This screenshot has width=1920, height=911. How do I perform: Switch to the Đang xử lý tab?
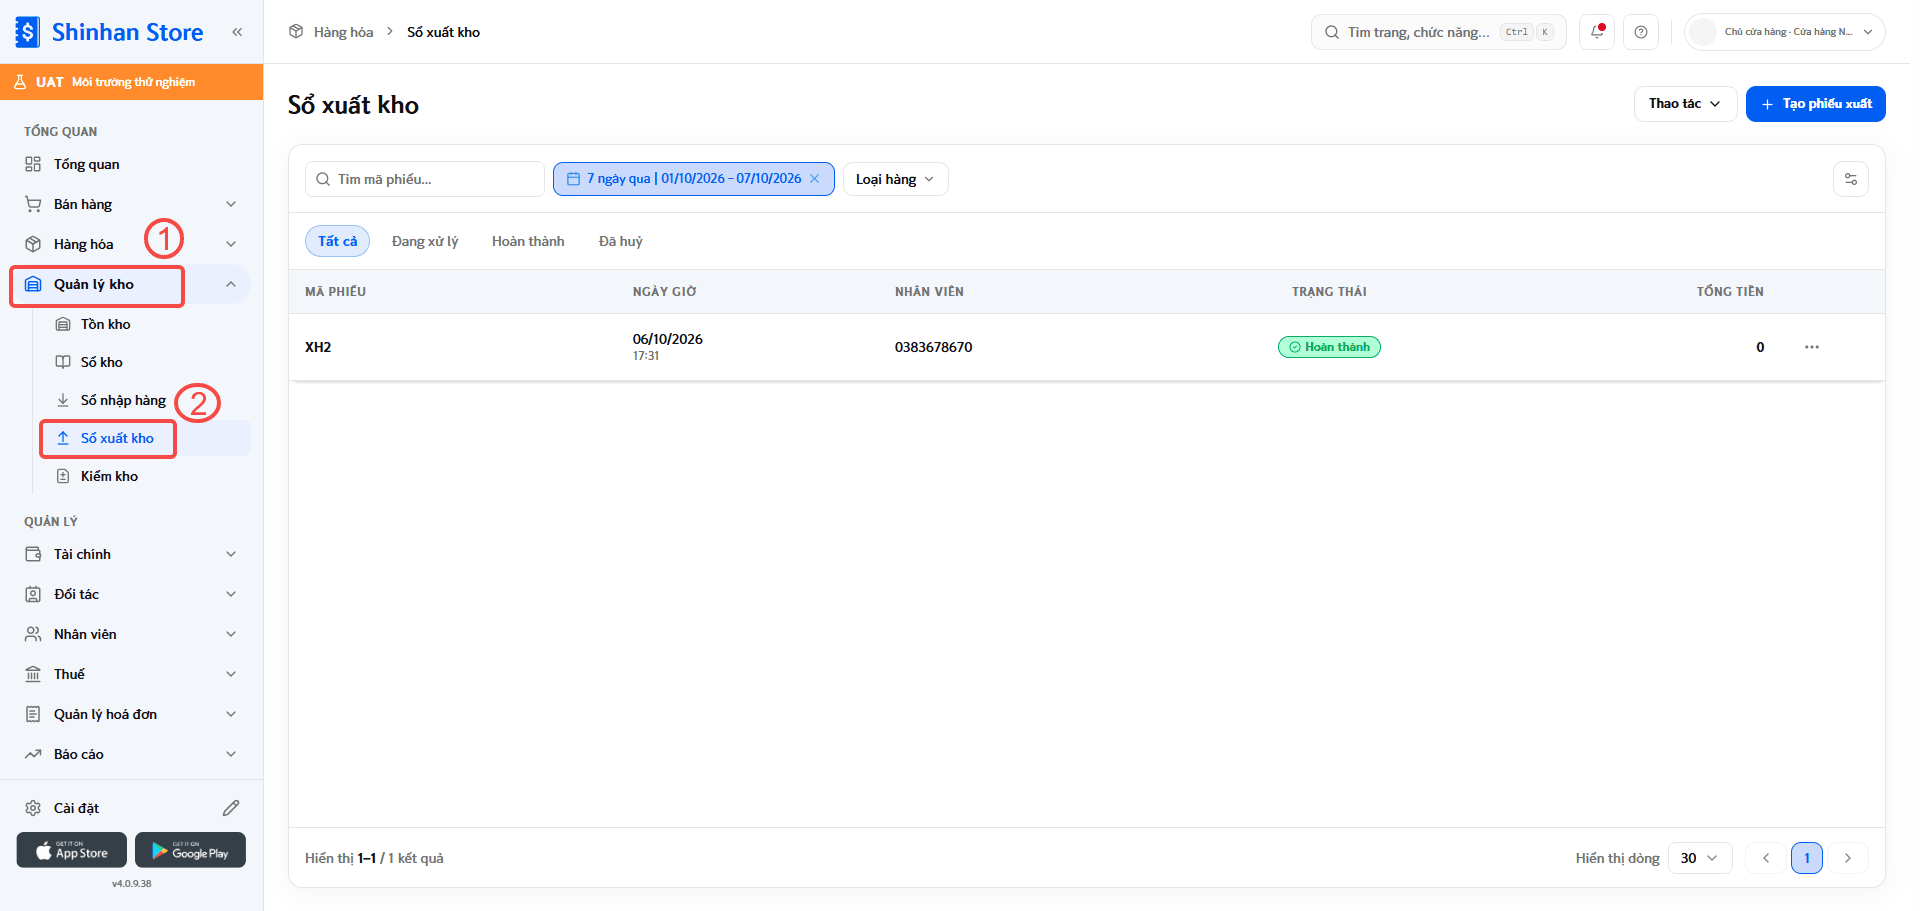click(x=425, y=241)
